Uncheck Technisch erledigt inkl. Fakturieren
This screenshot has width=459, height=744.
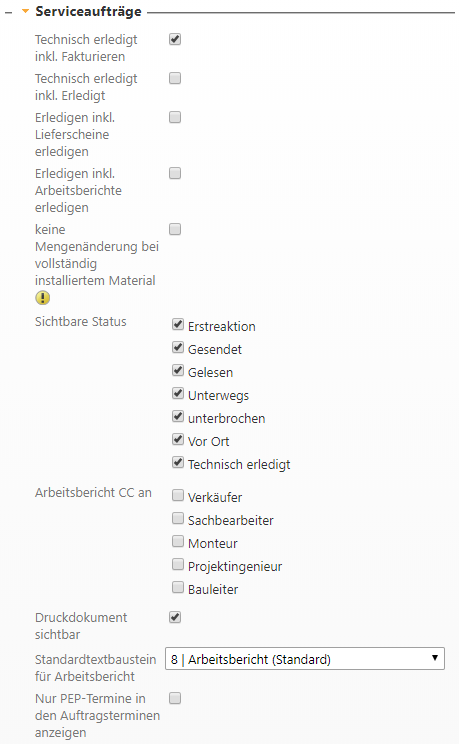pos(175,39)
